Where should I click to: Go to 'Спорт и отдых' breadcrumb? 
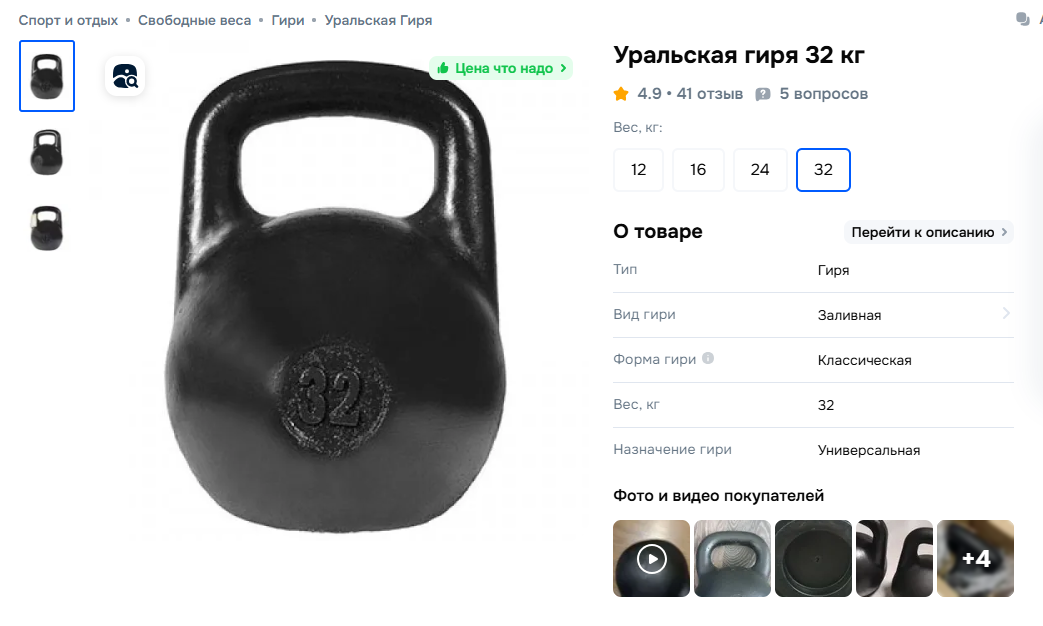coord(68,21)
